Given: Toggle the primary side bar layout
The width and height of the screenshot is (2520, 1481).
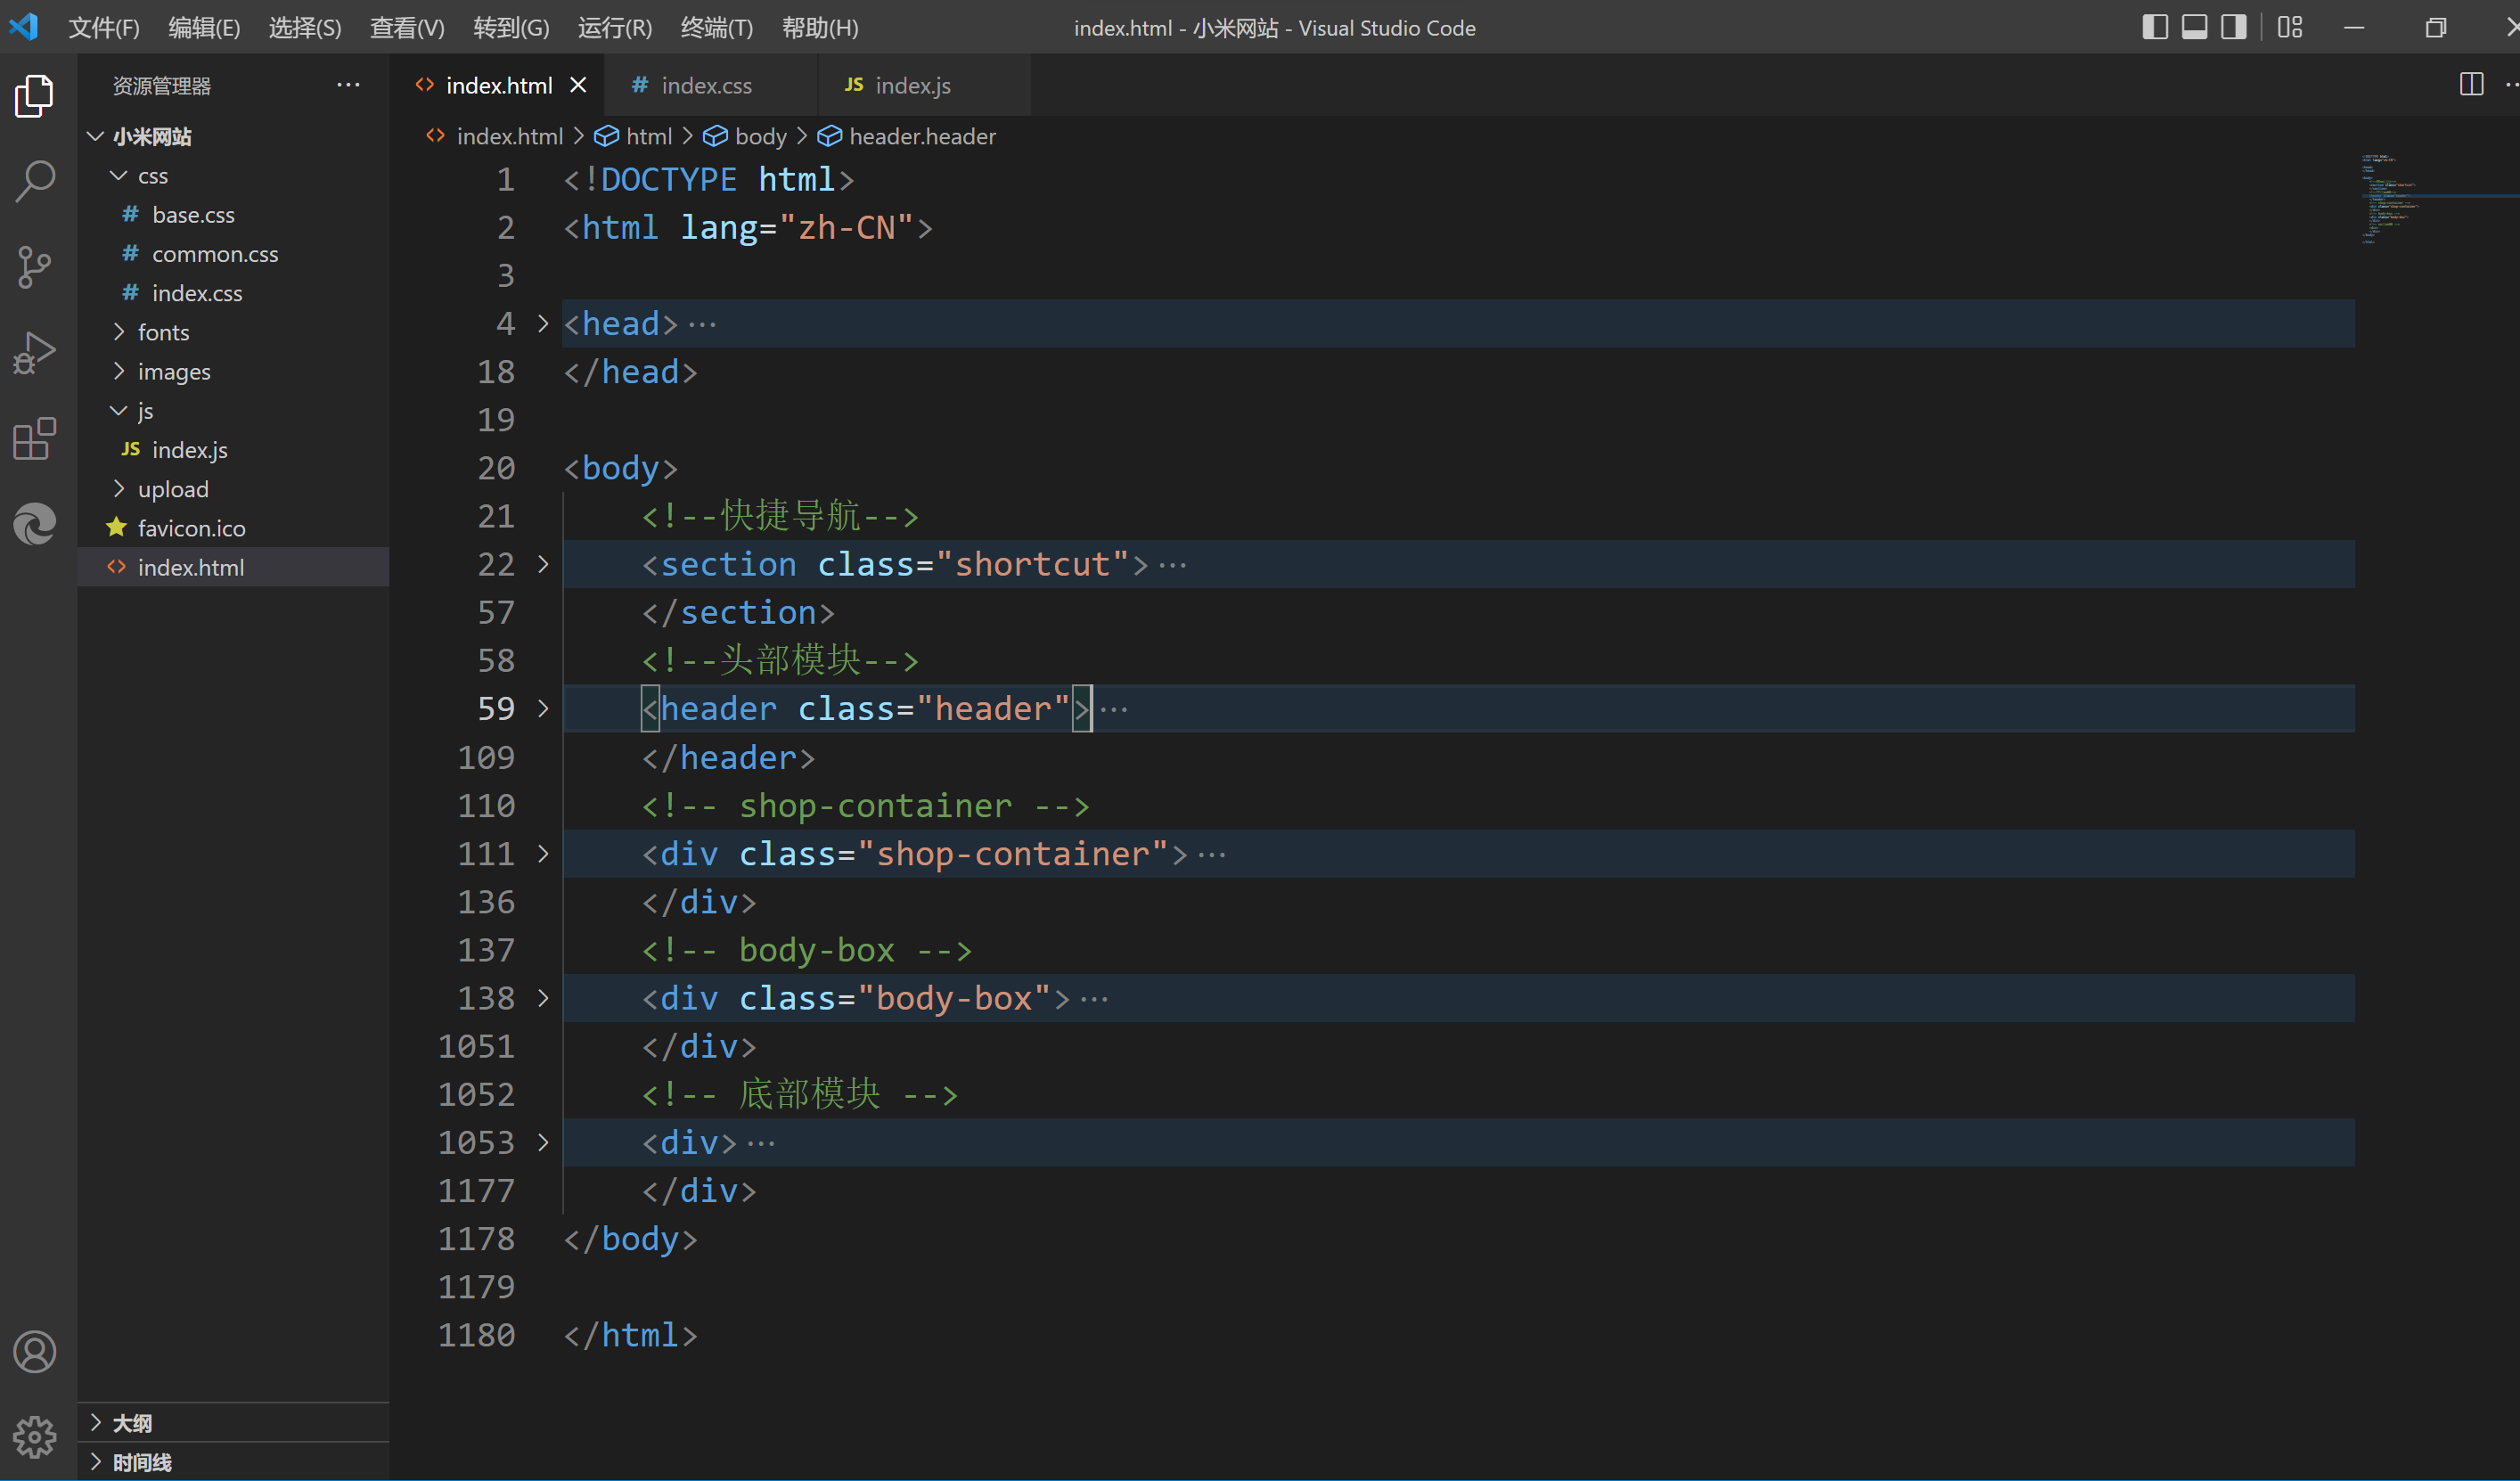Looking at the screenshot, I should (x=2155, y=27).
